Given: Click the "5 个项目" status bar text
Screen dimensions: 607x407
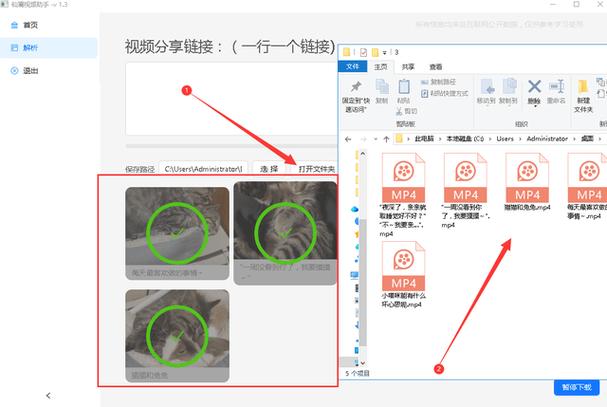Looking at the screenshot, I should point(357,373).
